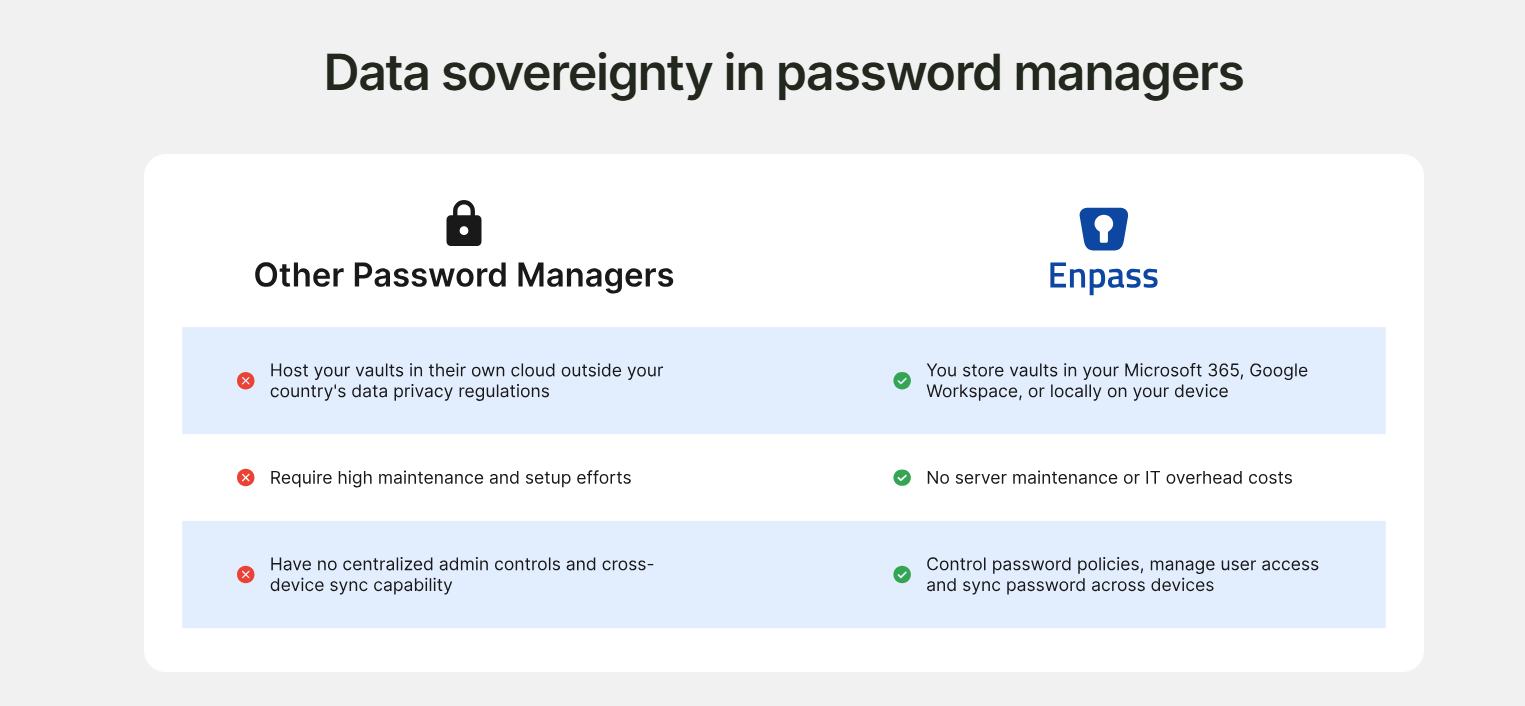Click 'and sync password across devices' line
The height and width of the screenshot is (706, 1525).
coord(1069,585)
